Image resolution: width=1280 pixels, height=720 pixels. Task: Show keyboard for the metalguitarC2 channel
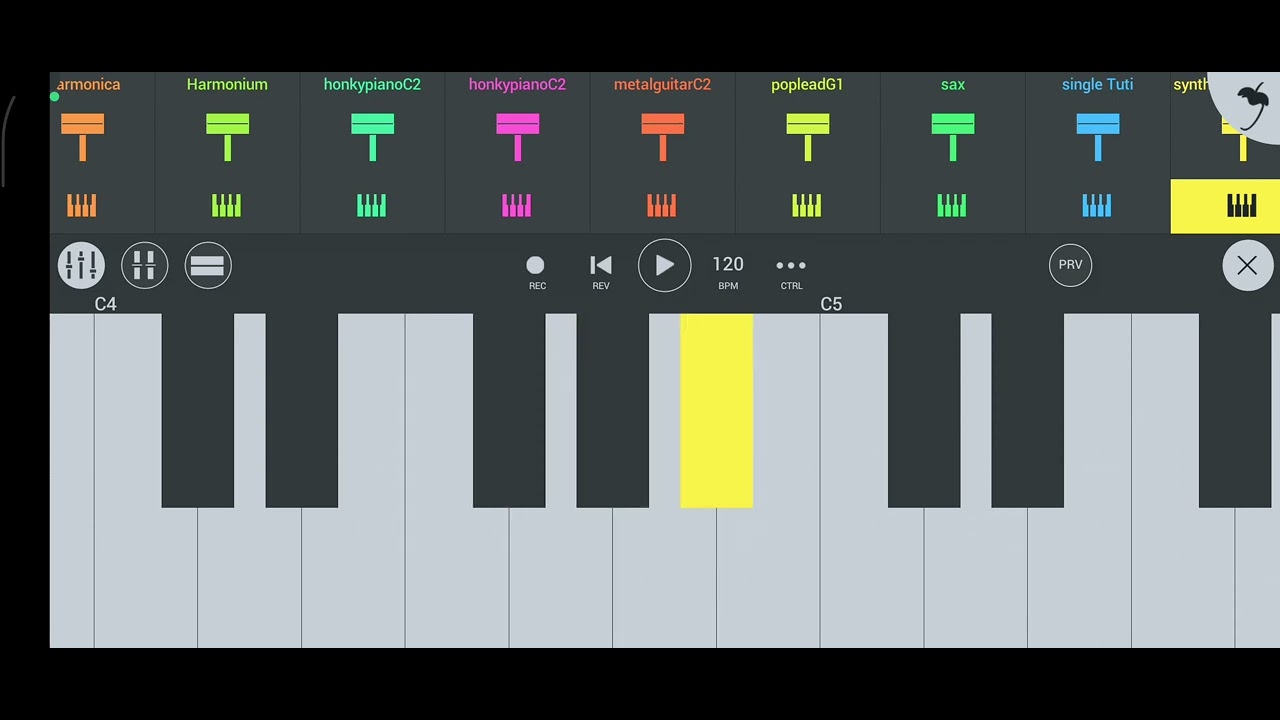662,205
